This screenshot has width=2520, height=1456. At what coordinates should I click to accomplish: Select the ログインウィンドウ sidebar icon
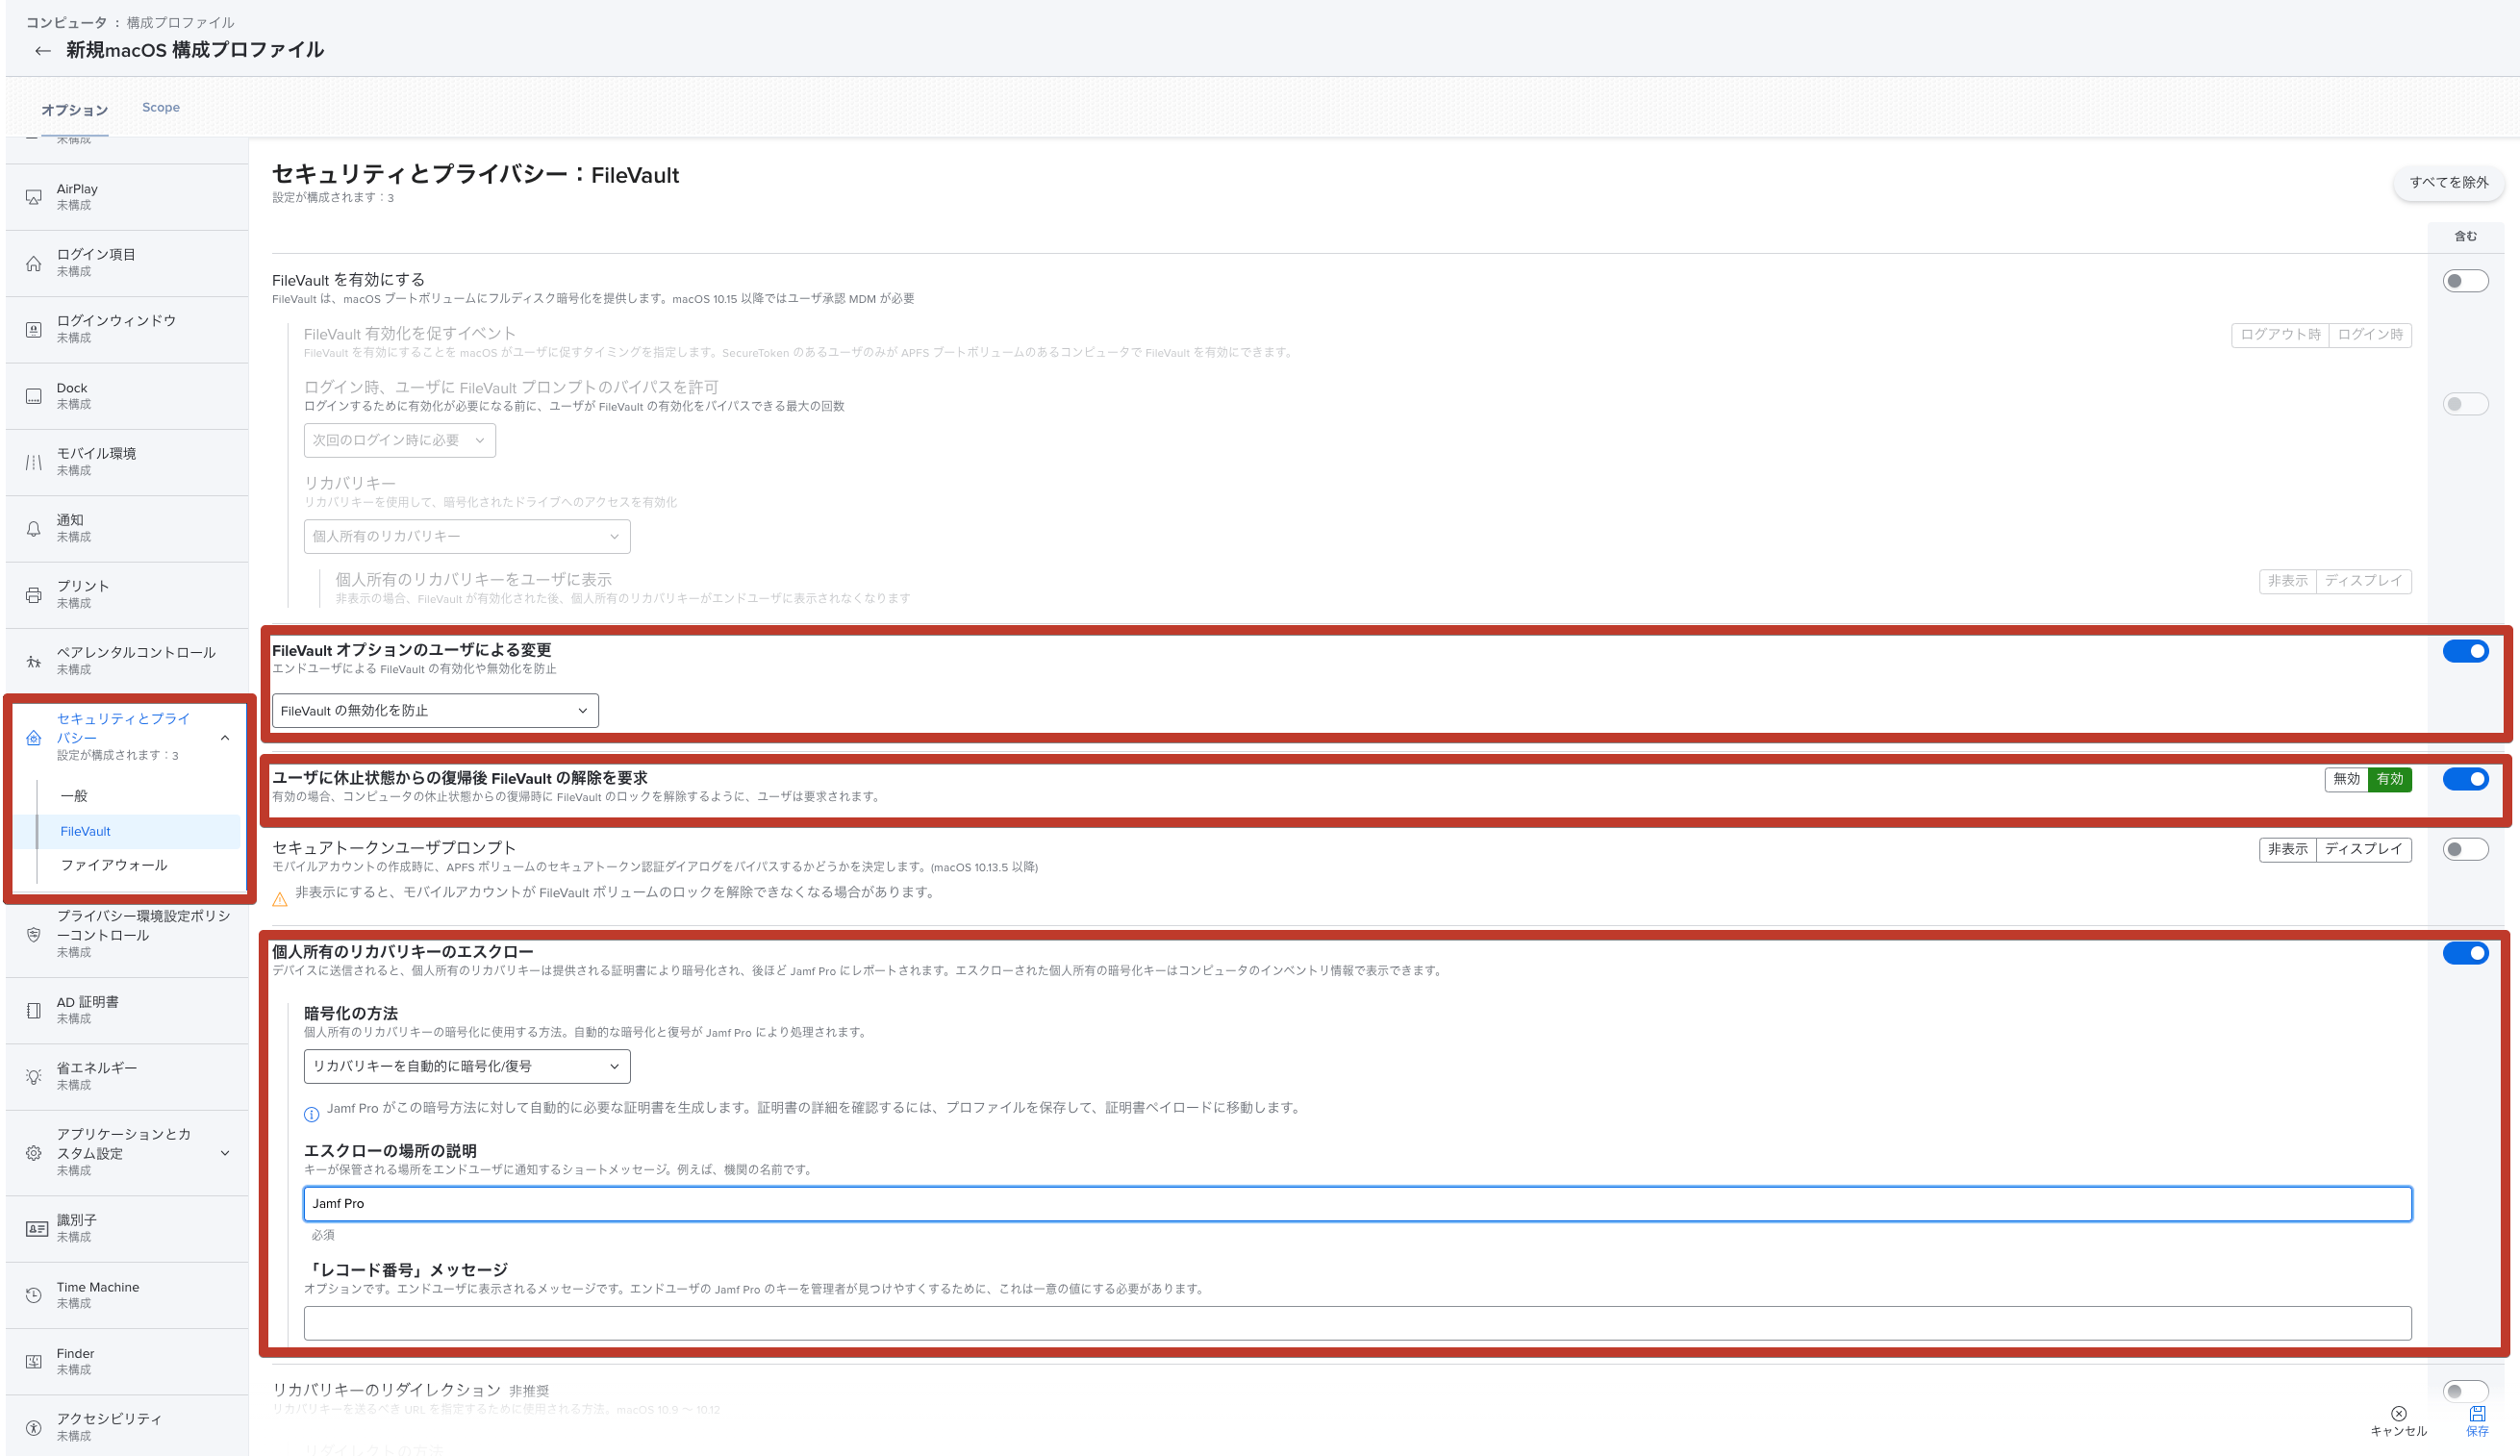point(34,330)
